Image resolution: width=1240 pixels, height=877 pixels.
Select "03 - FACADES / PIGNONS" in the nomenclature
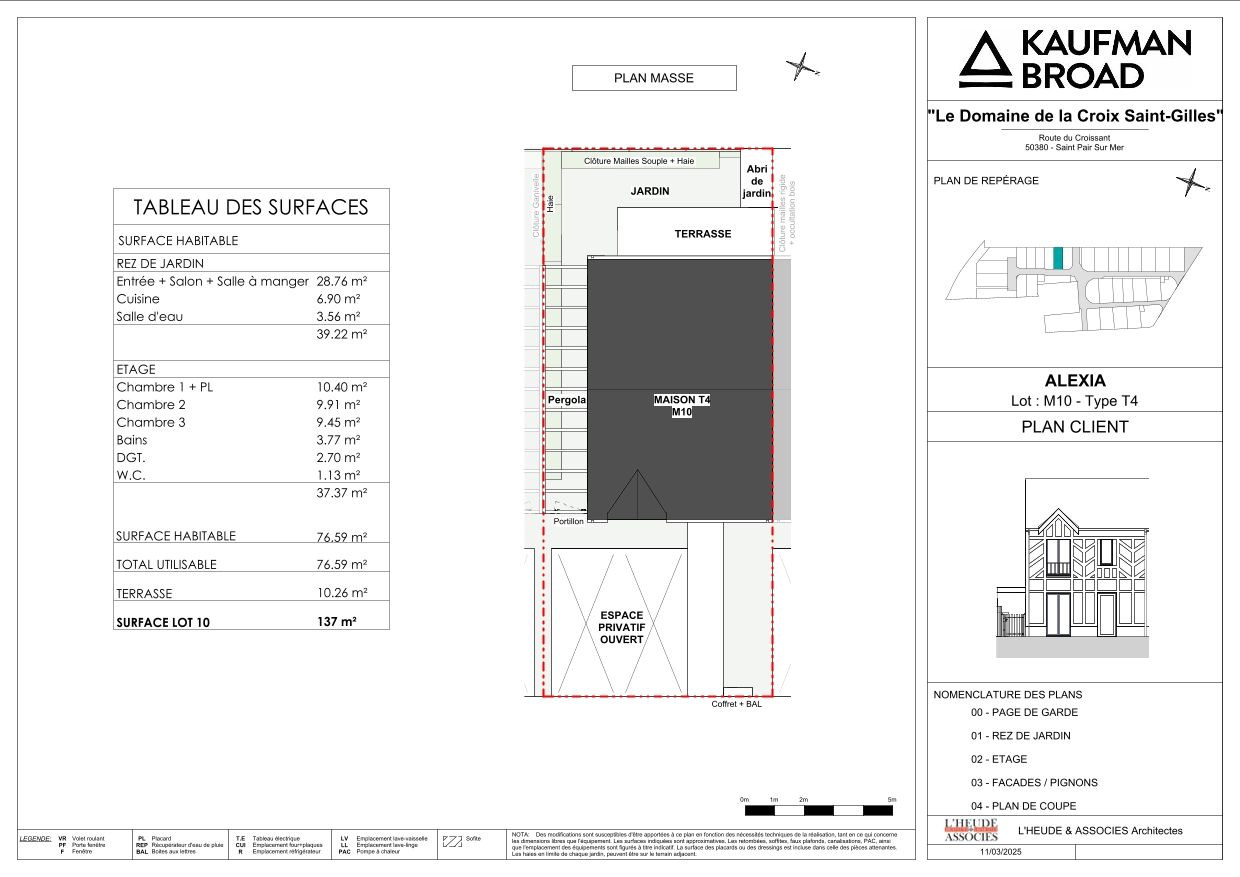1034,782
